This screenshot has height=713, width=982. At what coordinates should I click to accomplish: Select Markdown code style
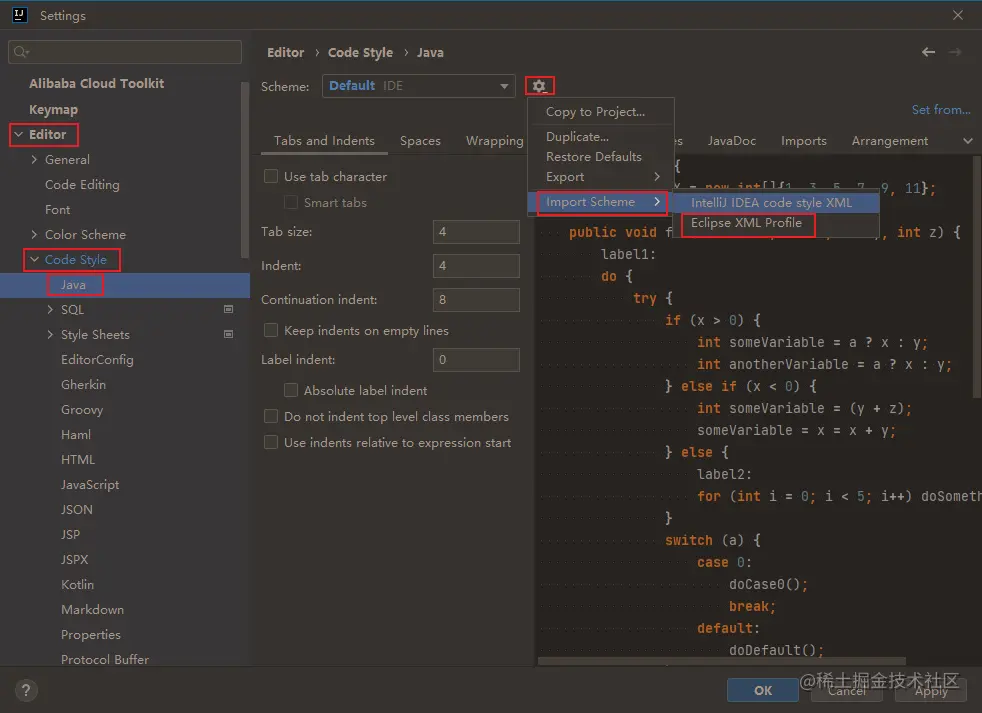coord(92,610)
